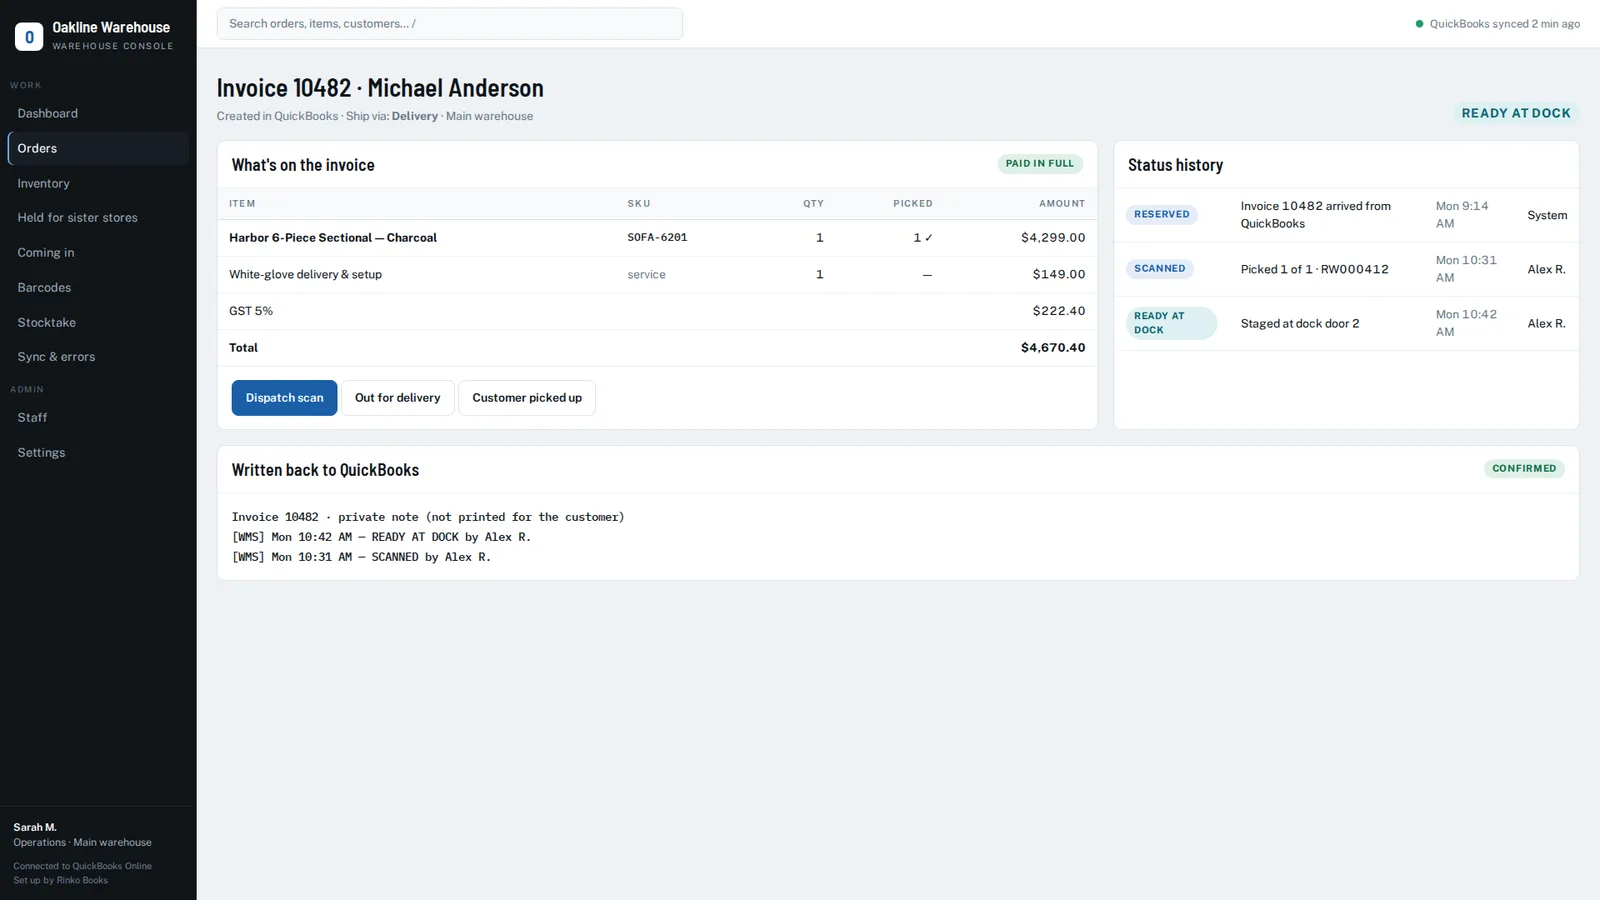Click 'Set up by Rinko Books' text
Screen dimensions: 1600x900
point(60,880)
